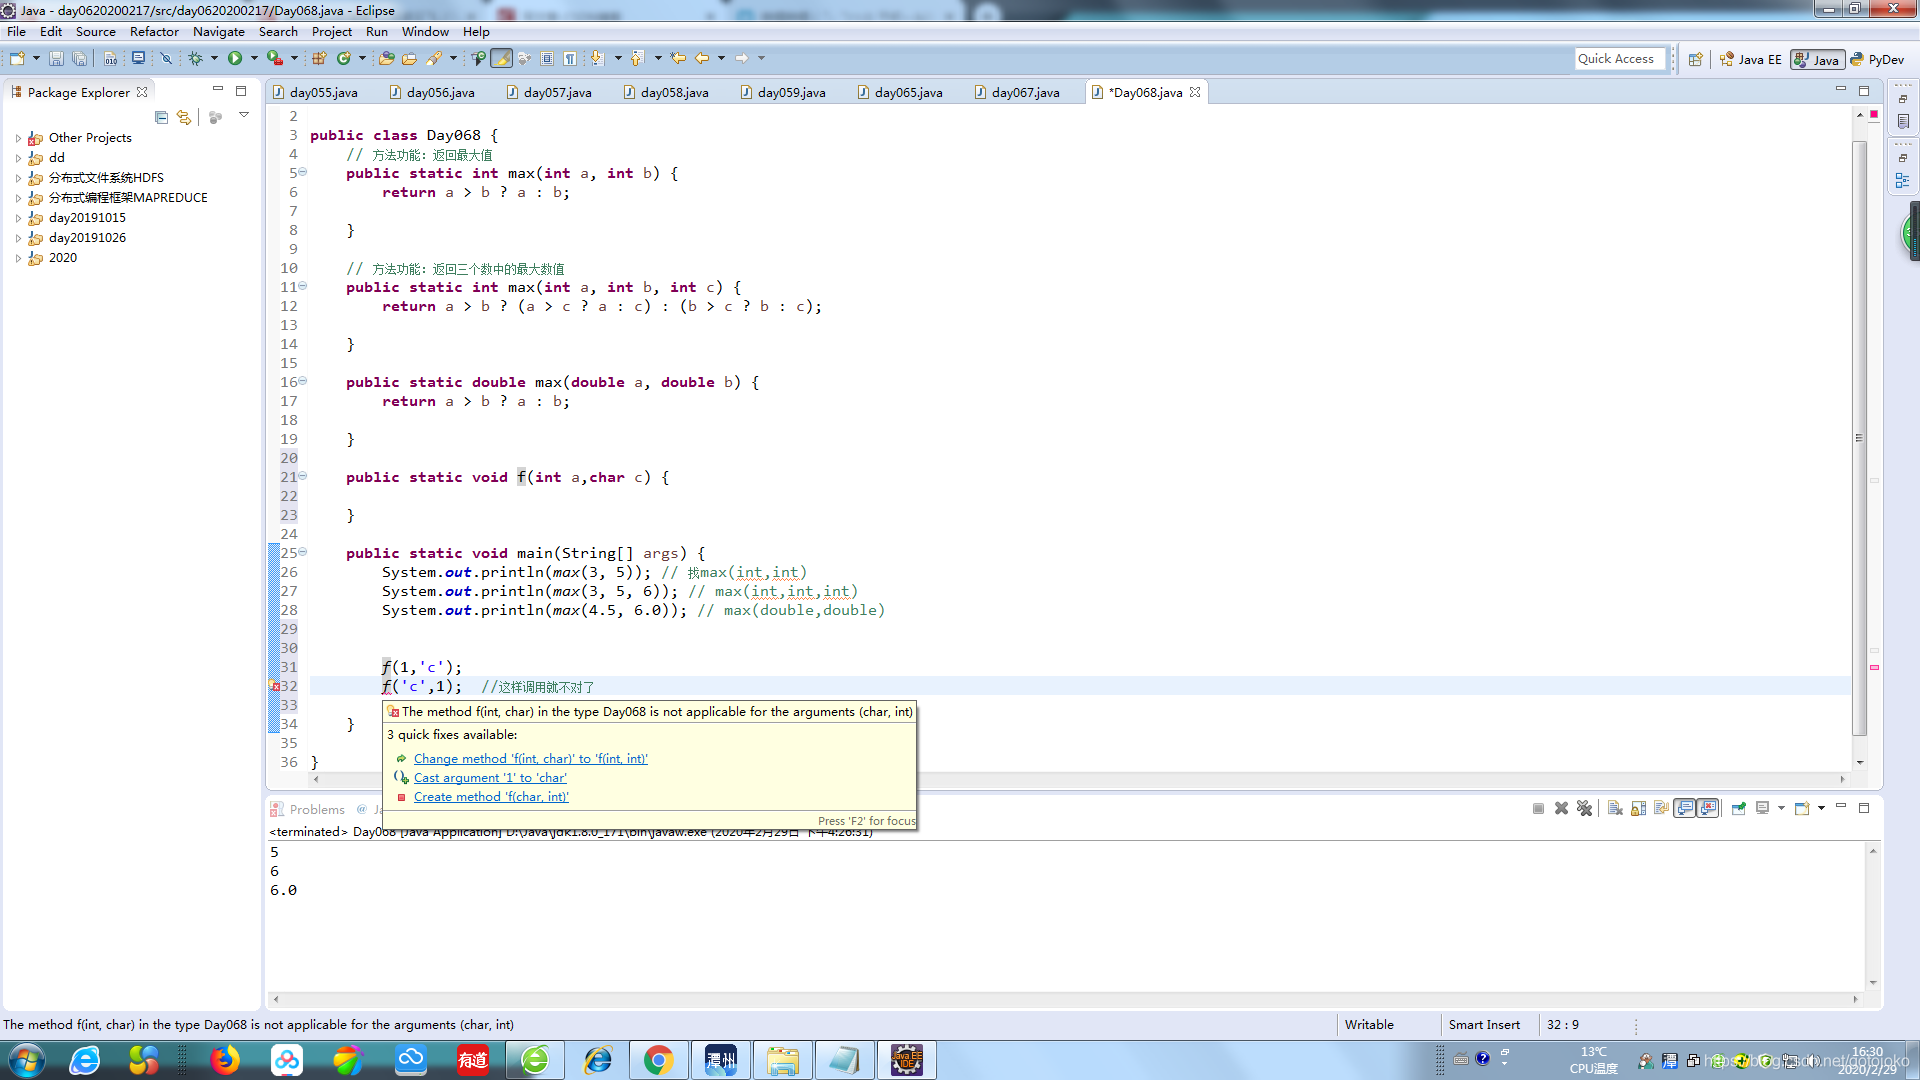Toggle Skip All Breakpoints icon
The image size is (1920, 1080).
pos(167,59)
